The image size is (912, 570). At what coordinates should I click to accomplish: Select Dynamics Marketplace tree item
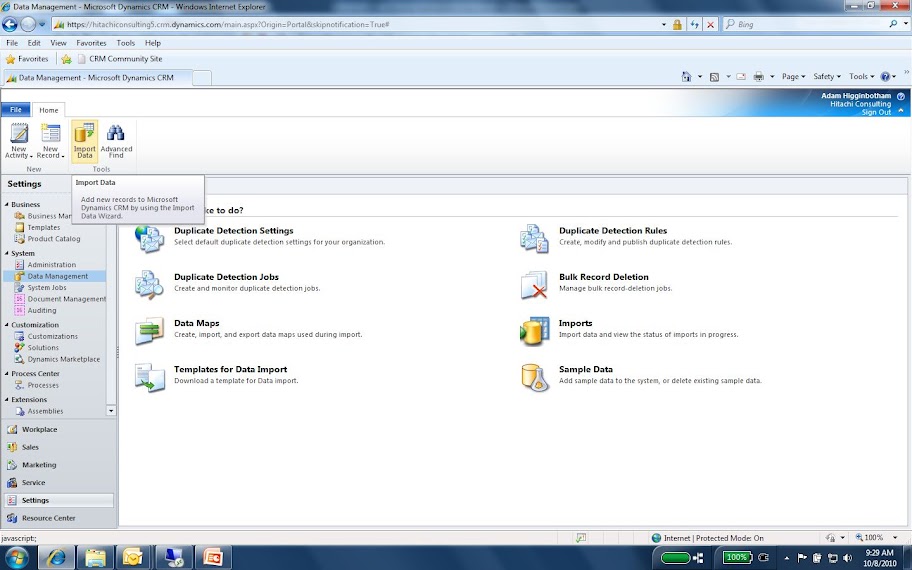tap(64, 359)
